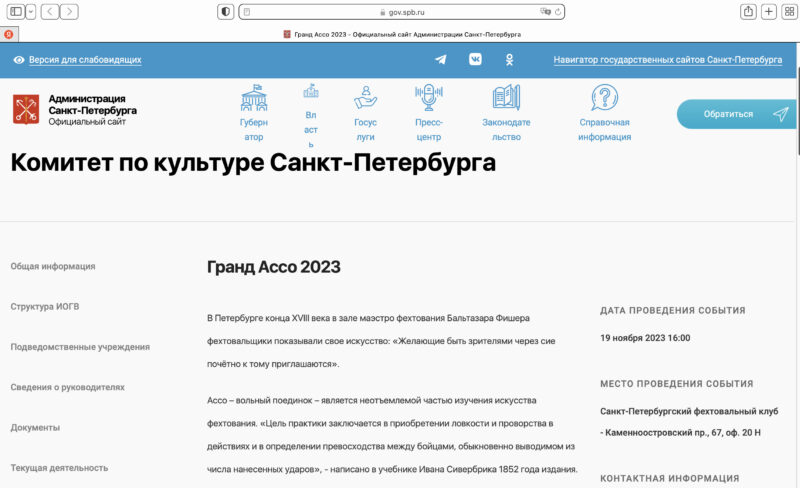Expand Навигатор государственных сайтов Санкт-Петербурга

point(668,60)
